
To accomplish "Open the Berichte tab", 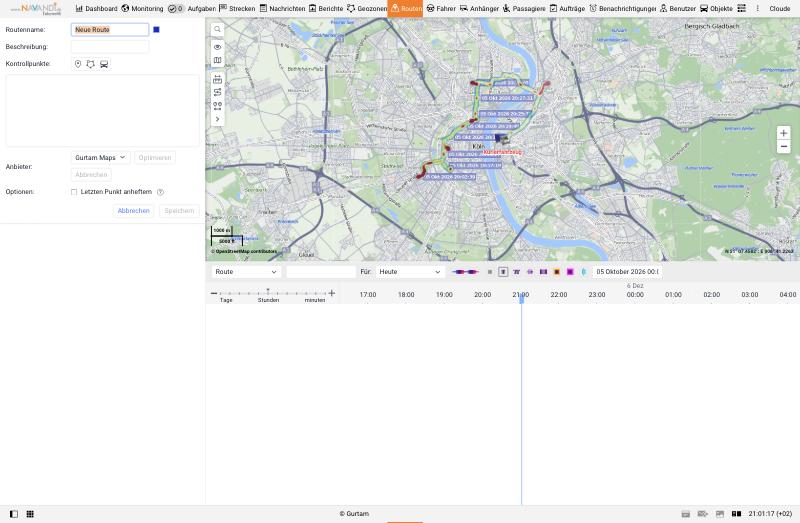I will click(326, 9).
